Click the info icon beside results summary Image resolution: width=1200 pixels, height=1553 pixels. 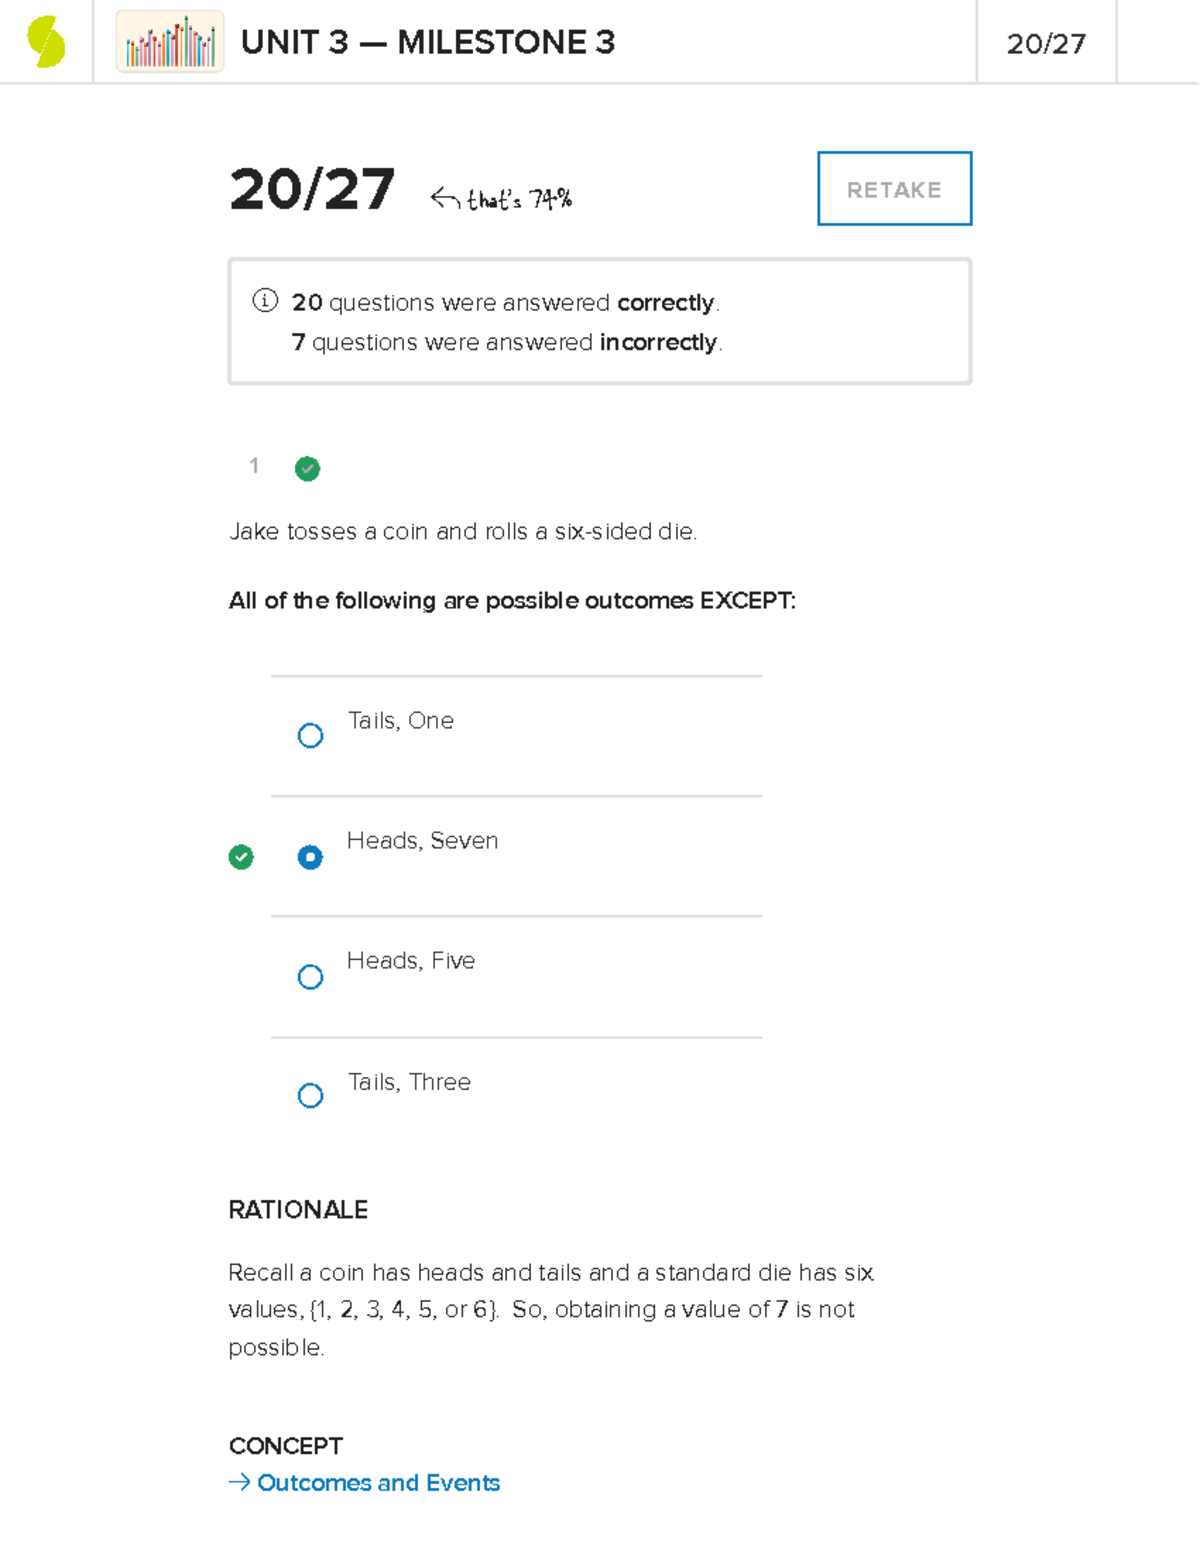pyautogui.click(x=265, y=300)
